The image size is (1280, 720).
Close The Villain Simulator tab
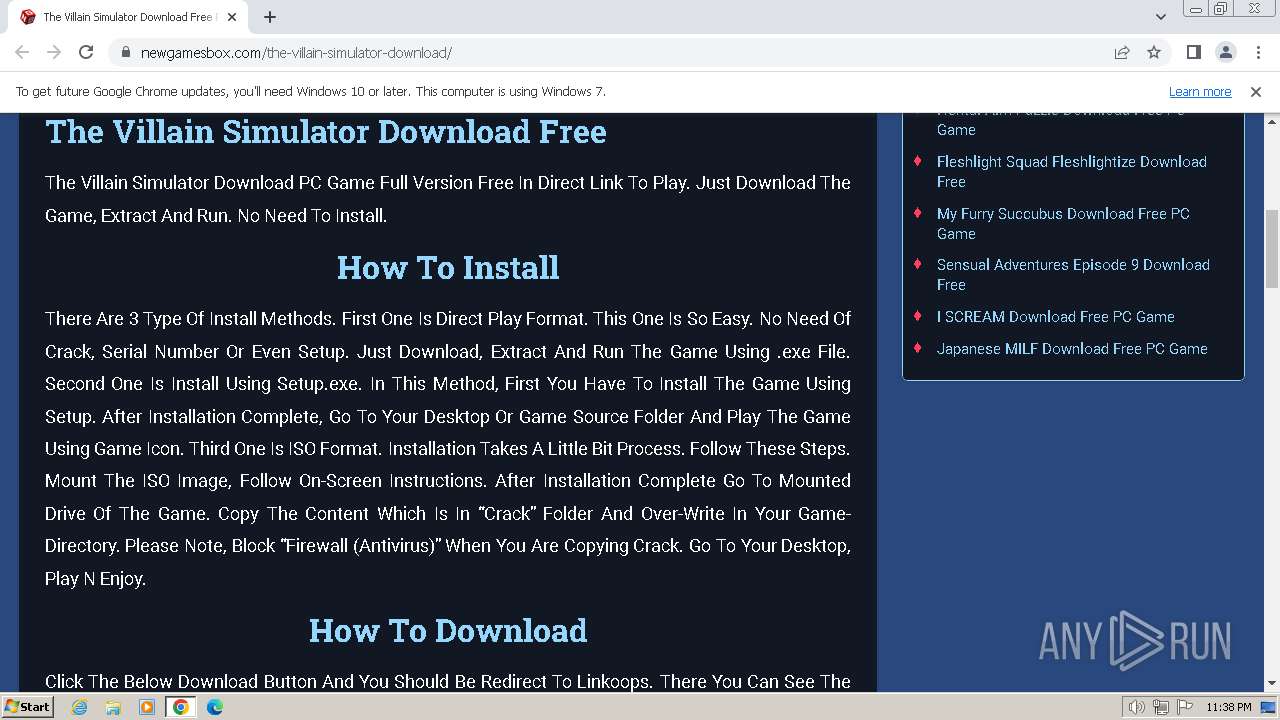(x=232, y=17)
